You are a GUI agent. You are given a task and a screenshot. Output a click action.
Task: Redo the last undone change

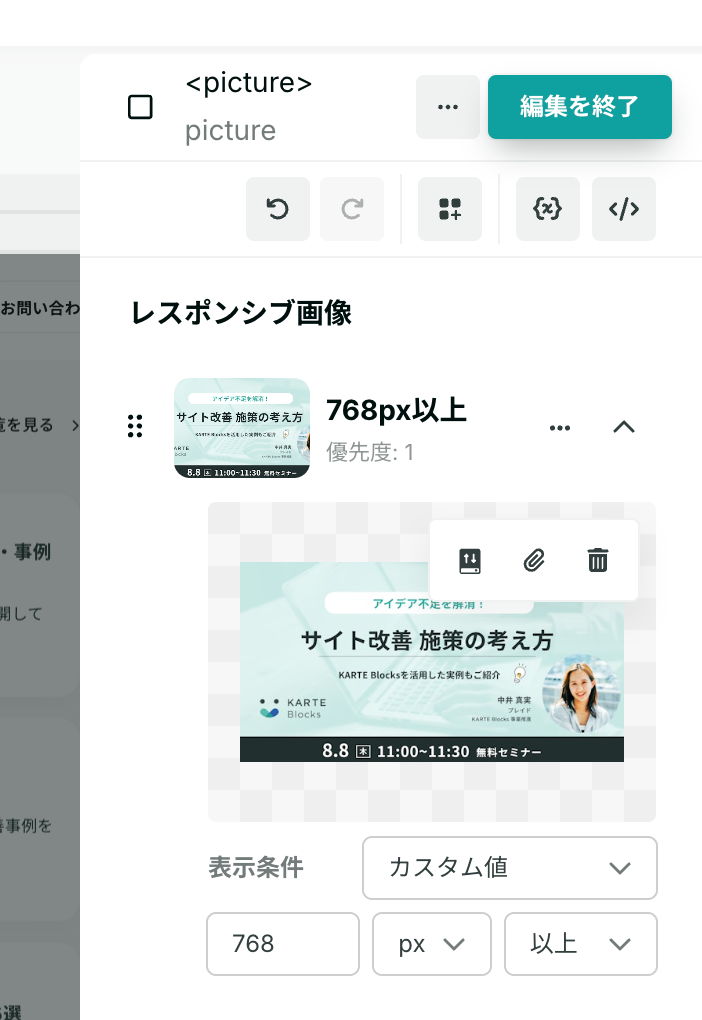[352, 209]
